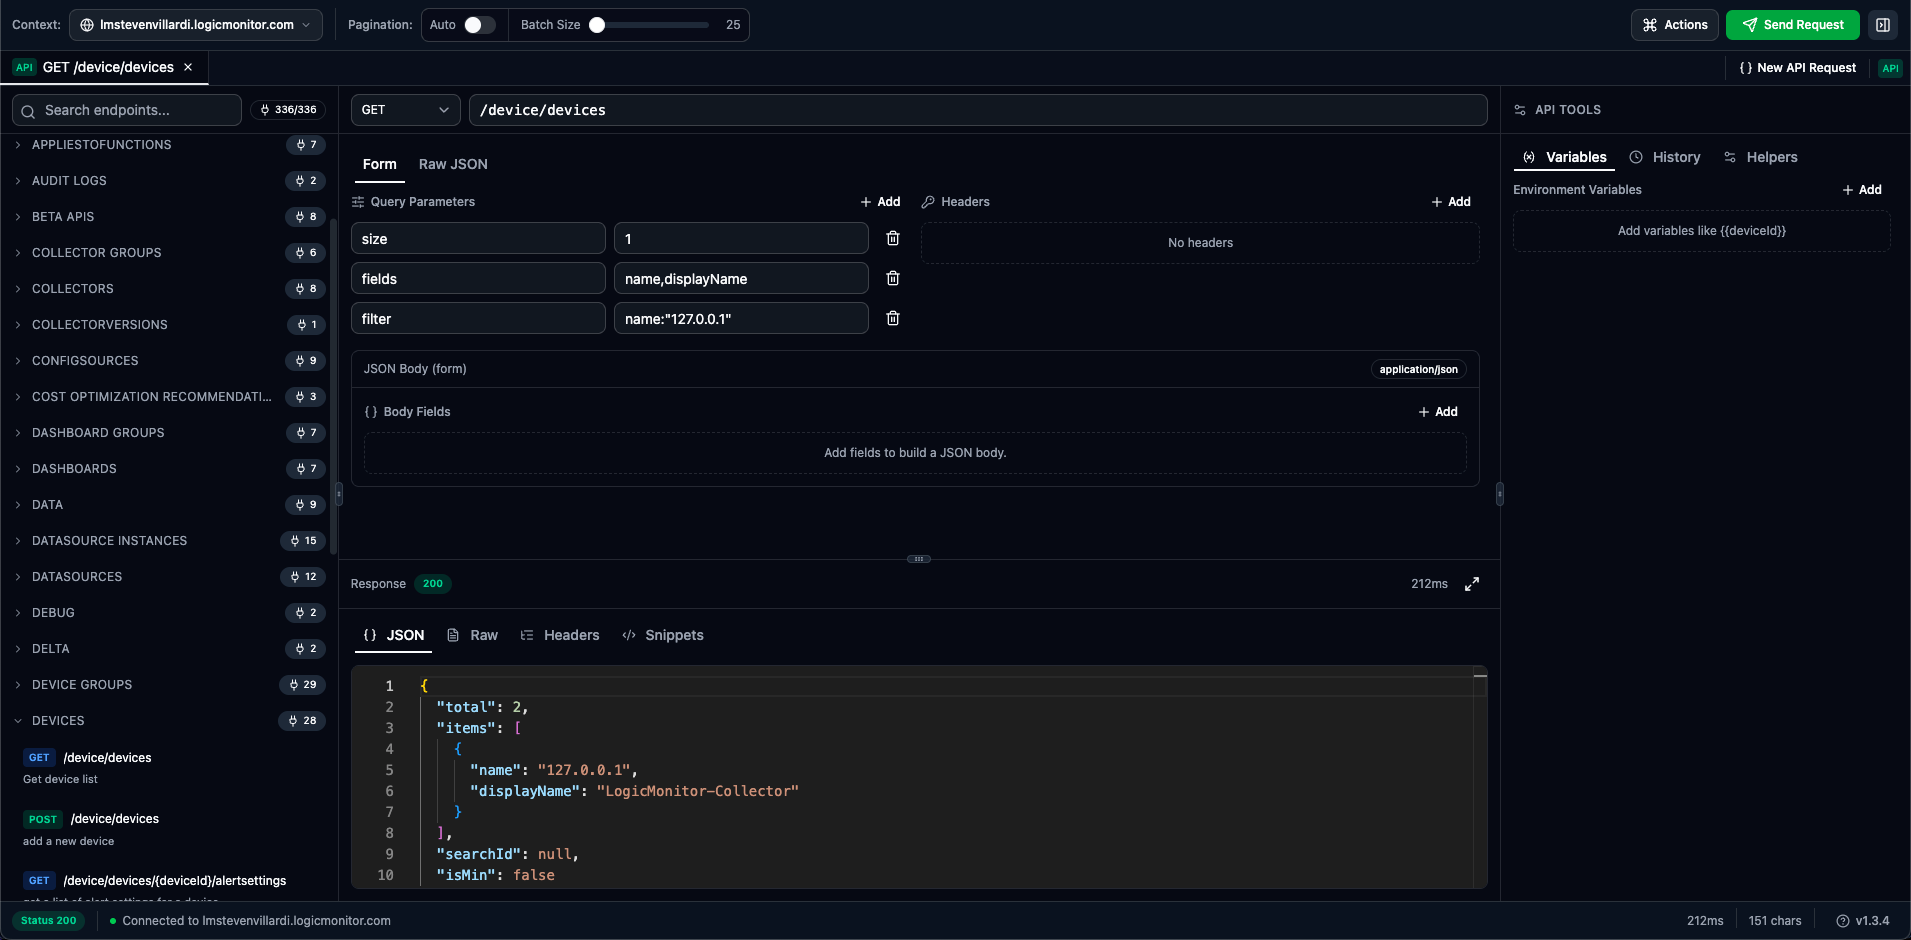Screen dimensions: 1911x940
Task: Expand the Response panel to fullscreen
Action: point(1472,584)
